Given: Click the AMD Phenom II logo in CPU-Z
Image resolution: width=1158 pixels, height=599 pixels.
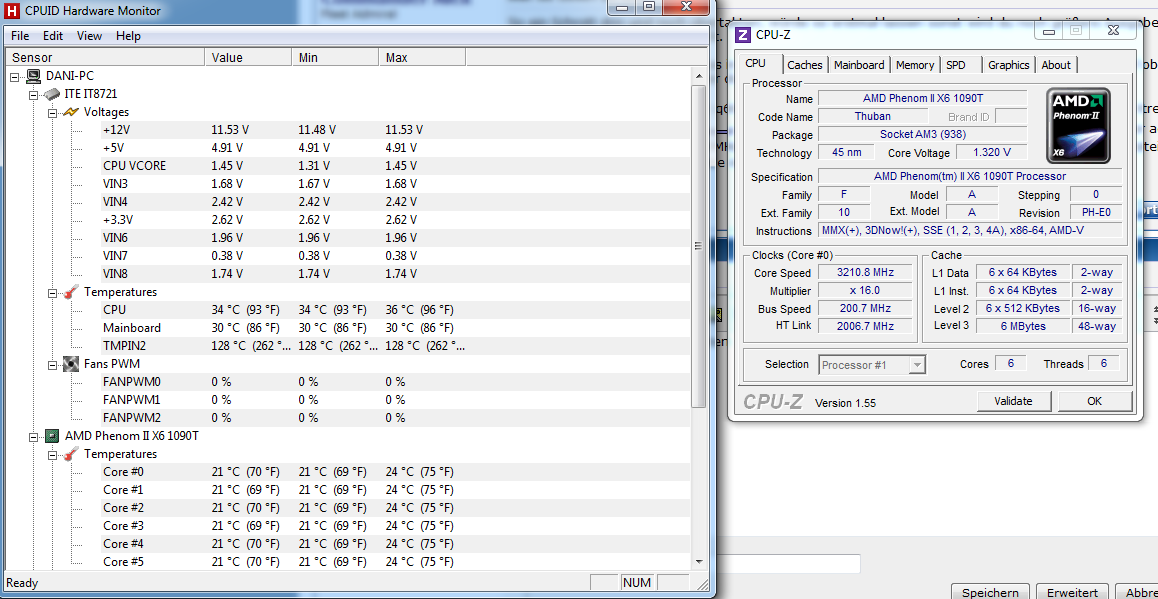Looking at the screenshot, I should point(1078,126).
